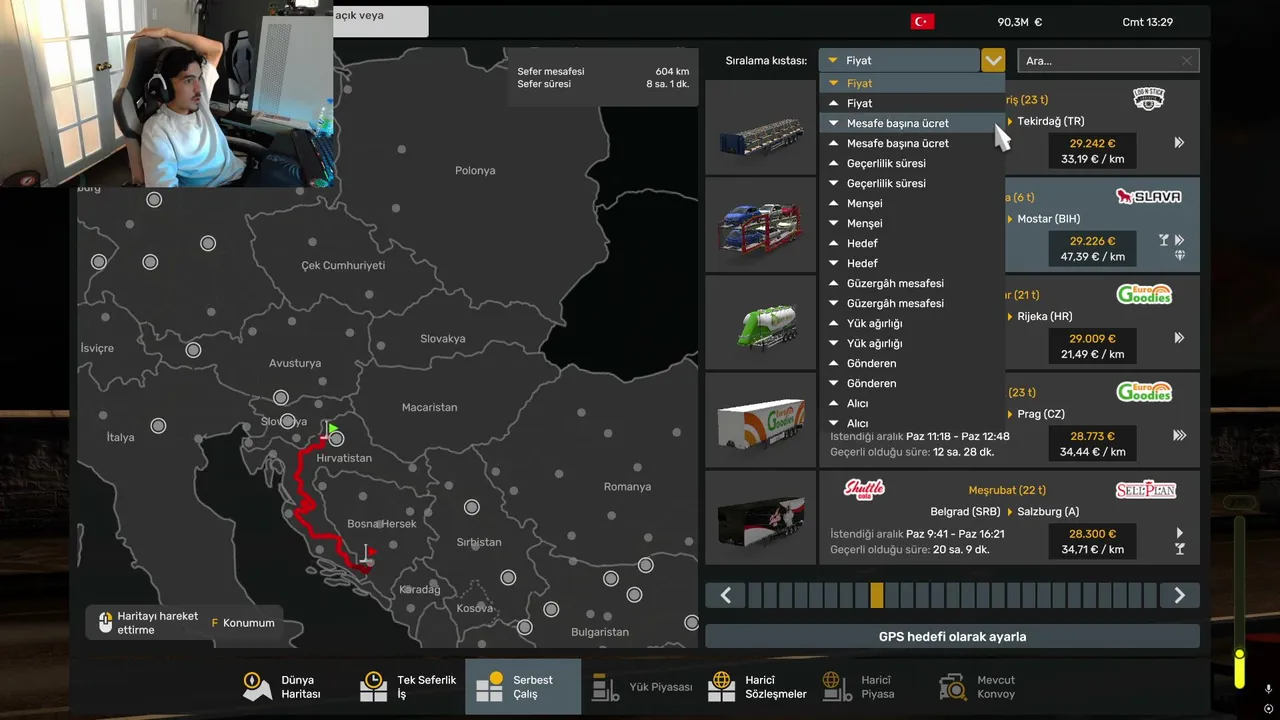Click the Konumum location button

(243, 623)
